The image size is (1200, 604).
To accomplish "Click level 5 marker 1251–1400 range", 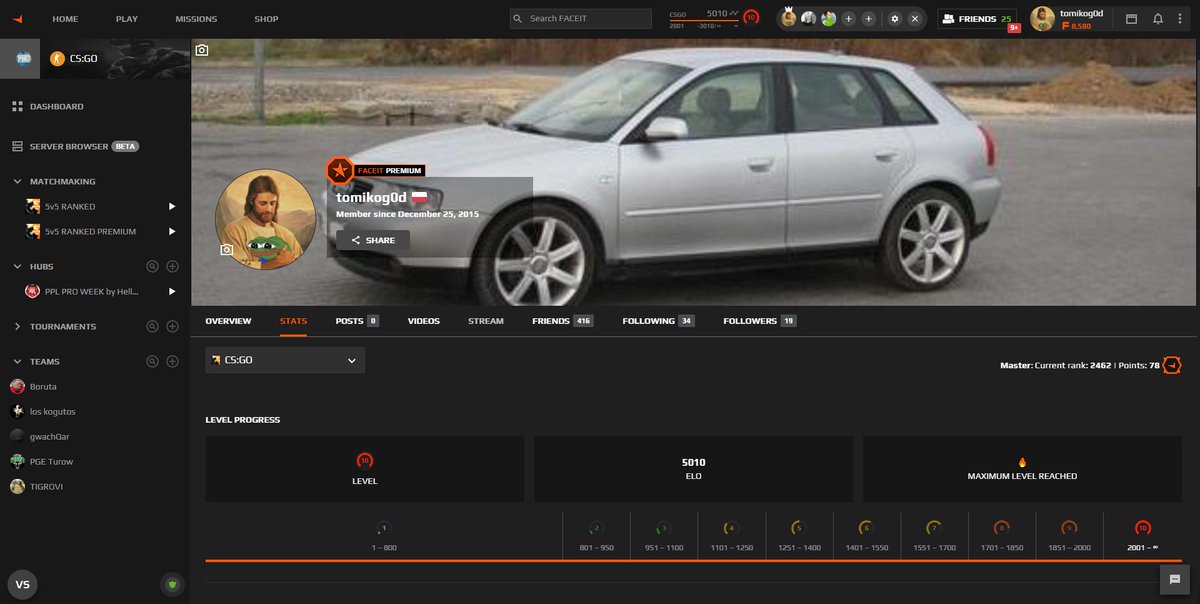I will (x=798, y=535).
